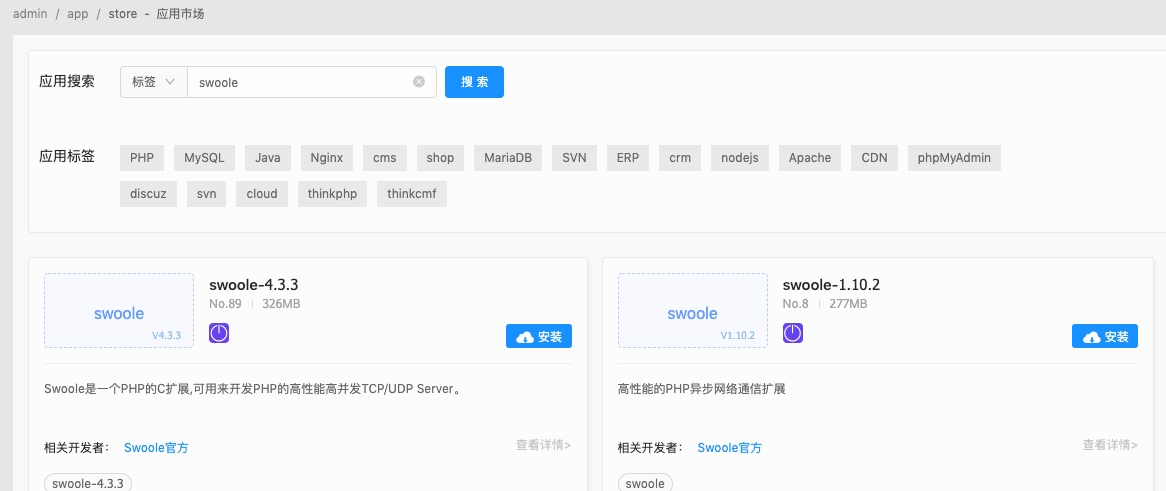Select the lowercase svn tag
Viewport: 1166px width, 491px height.
207,194
